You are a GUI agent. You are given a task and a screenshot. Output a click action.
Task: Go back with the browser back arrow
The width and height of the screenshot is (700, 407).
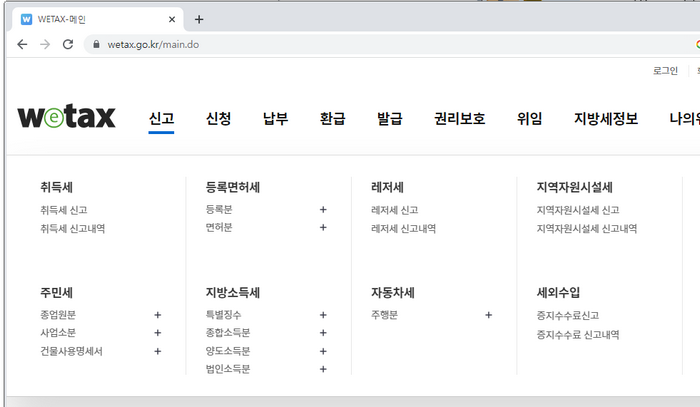[22, 44]
